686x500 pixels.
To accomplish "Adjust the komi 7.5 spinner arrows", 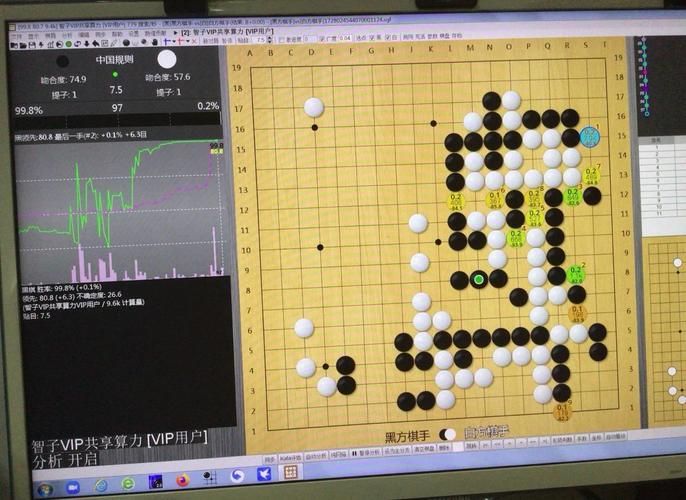I will [x=269, y=40].
